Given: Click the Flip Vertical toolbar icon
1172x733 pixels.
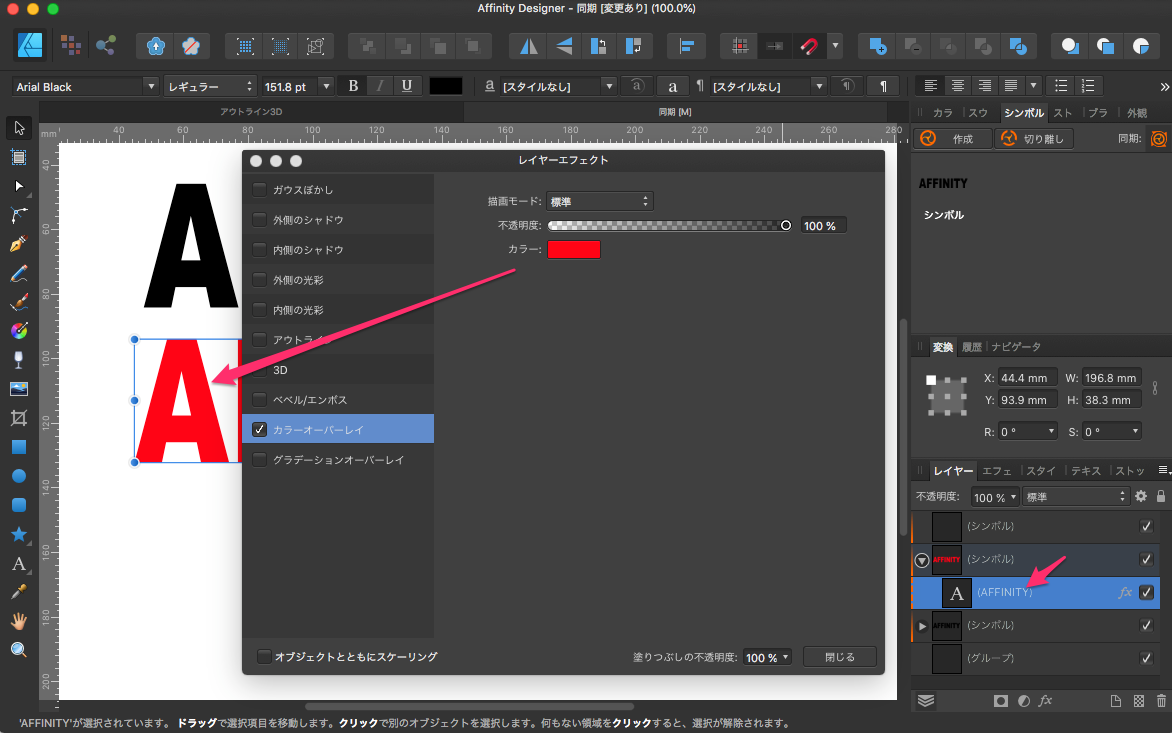Looking at the screenshot, I should click(x=564, y=46).
